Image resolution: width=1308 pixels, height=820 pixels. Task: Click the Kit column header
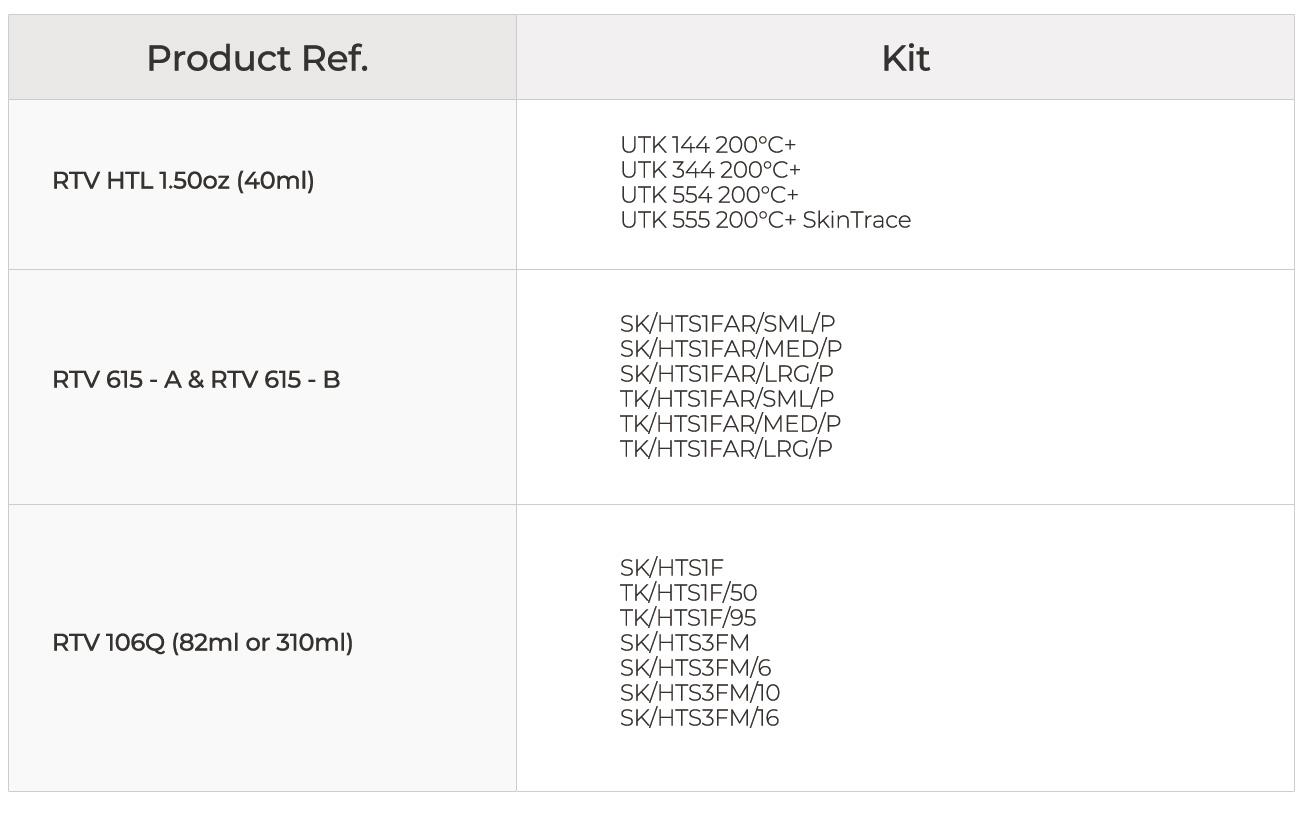pos(905,59)
